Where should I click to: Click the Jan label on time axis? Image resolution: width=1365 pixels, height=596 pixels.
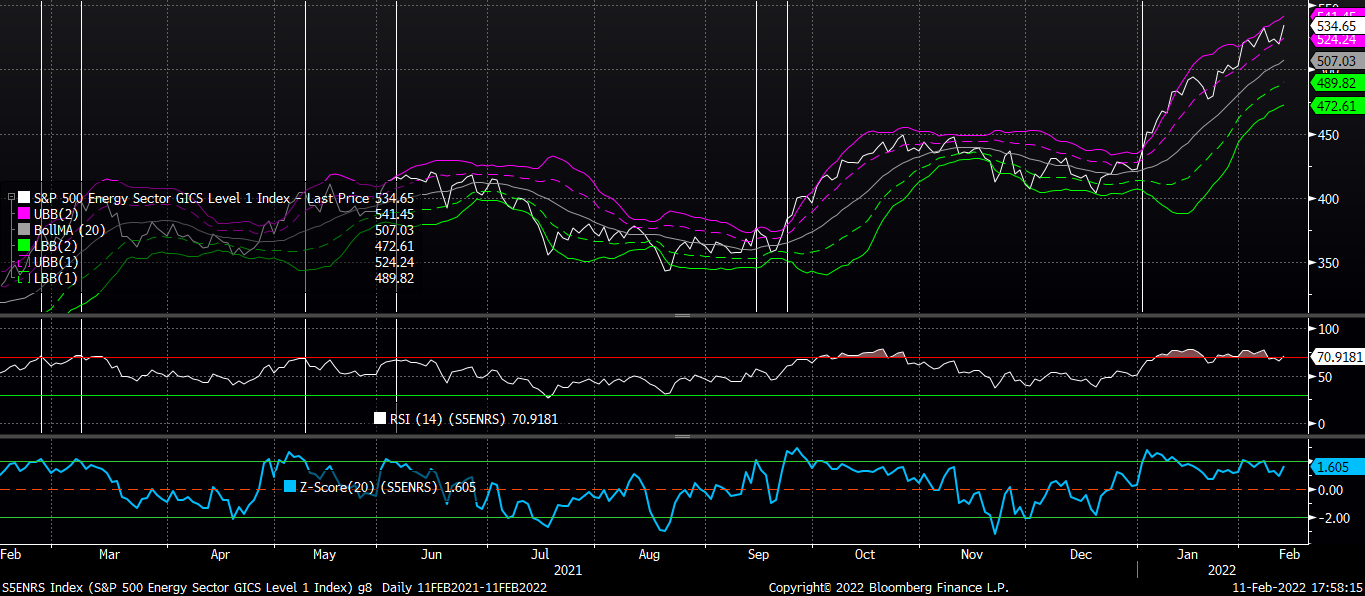pyautogui.click(x=1186, y=554)
